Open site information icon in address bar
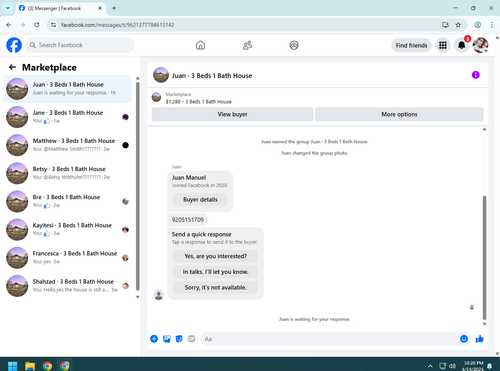Viewport: 500px width, 371px height. 53,25
